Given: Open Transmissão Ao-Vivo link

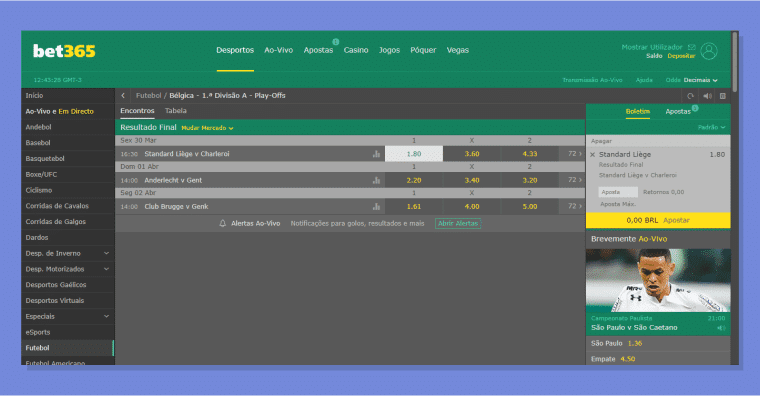Looking at the screenshot, I should 592,80.
